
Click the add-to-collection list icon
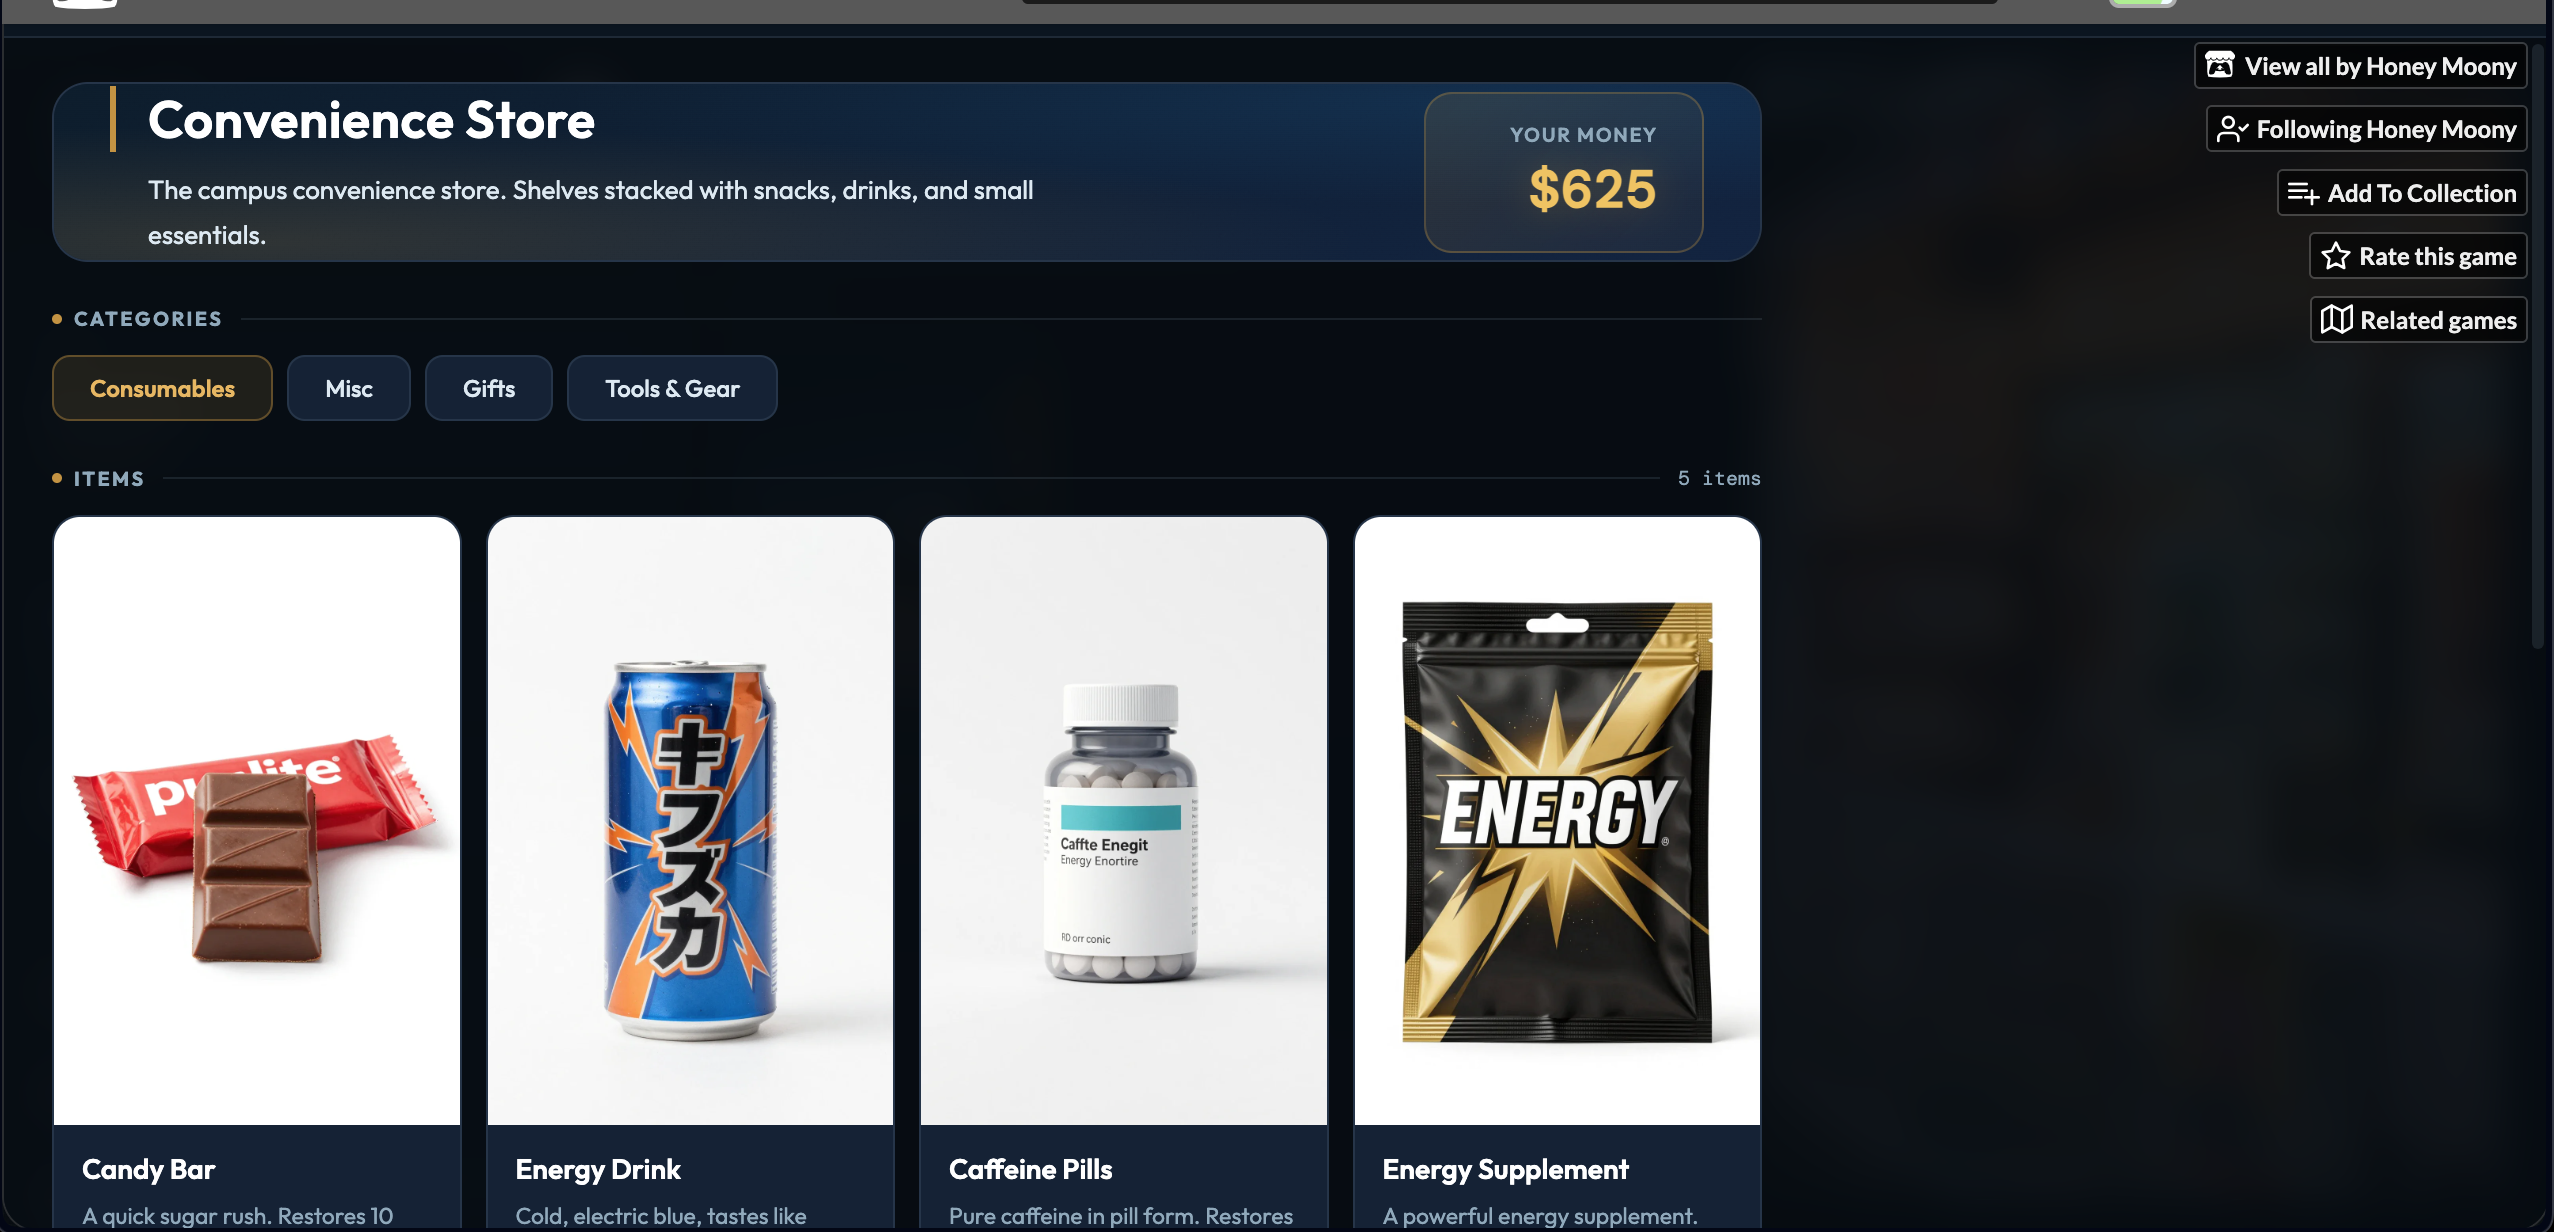2303,193
